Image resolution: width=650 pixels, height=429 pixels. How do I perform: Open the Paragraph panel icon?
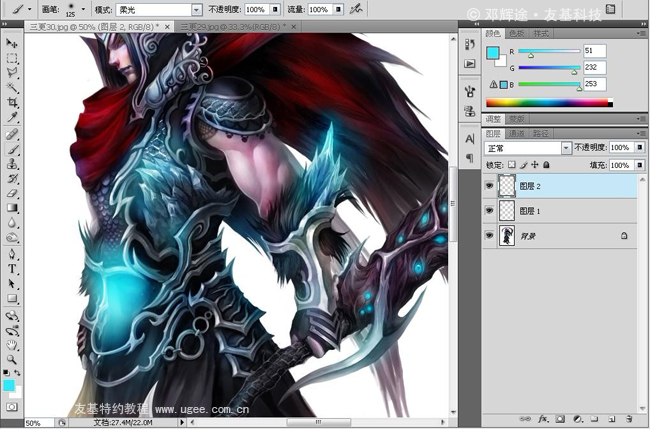point(470,158)
